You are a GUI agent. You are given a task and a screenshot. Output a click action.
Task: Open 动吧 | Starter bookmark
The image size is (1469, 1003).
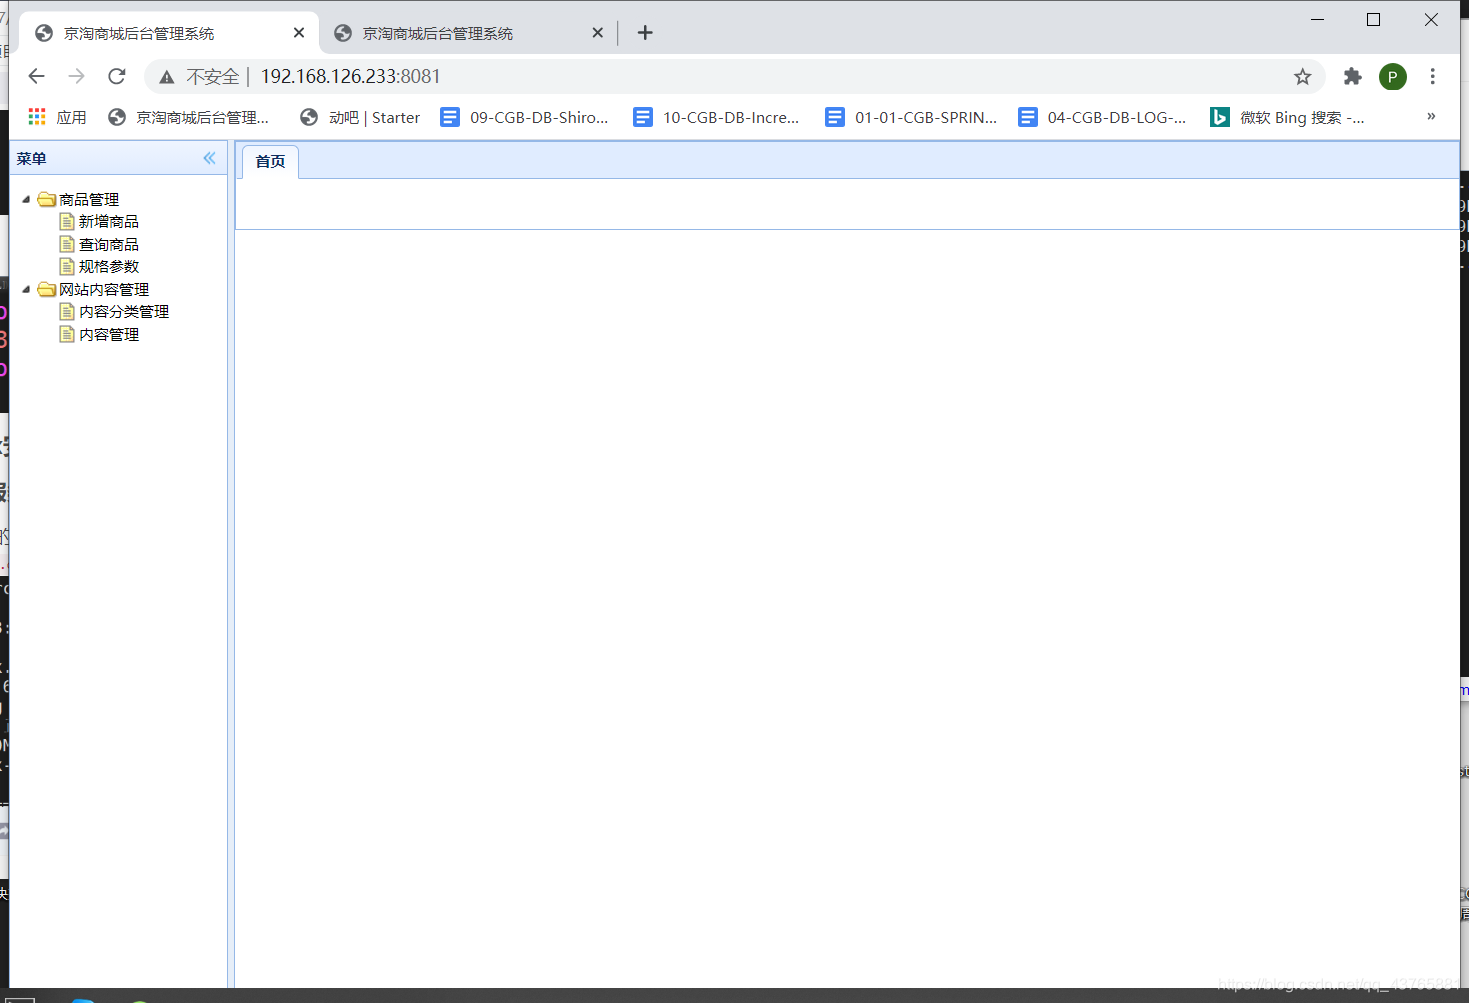coord(360,117)
